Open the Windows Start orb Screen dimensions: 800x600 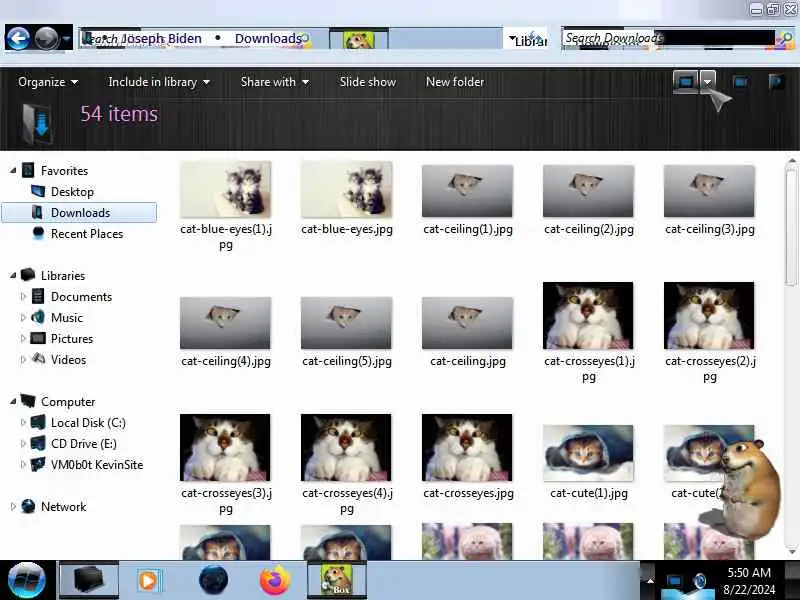pos(27,580)
